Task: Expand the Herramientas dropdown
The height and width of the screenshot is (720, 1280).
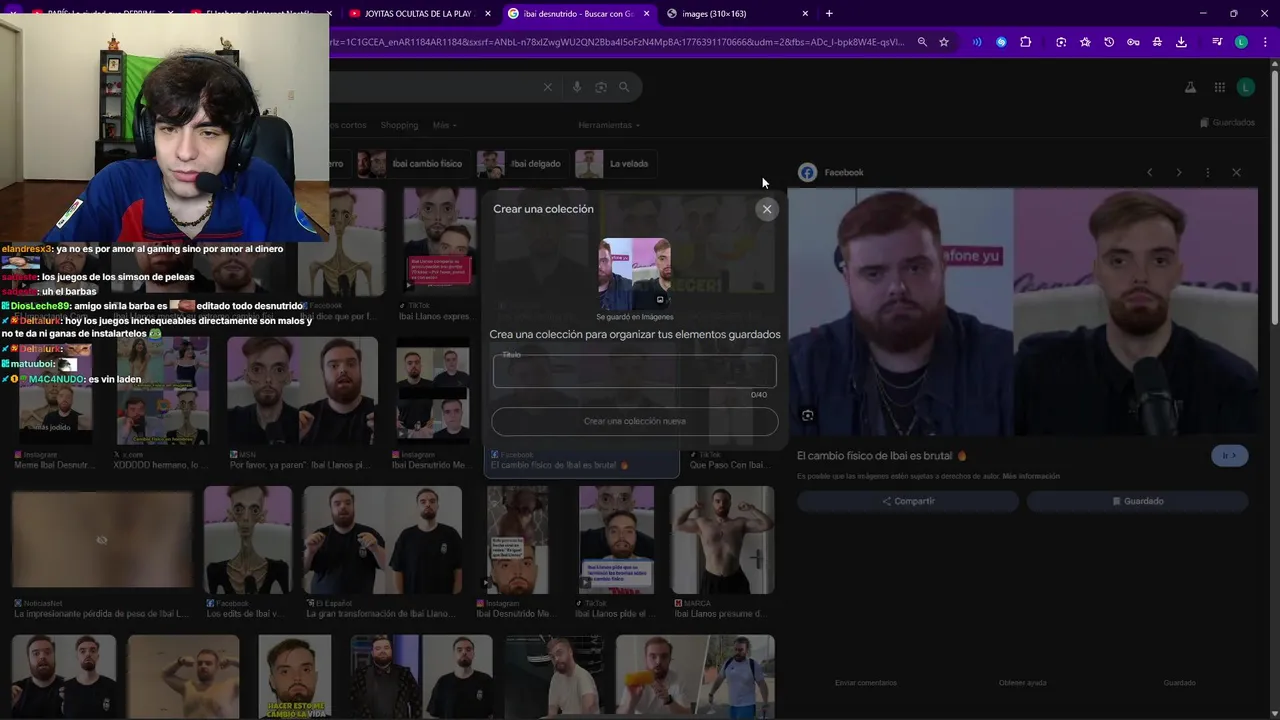Action: [x=609, y=125]
